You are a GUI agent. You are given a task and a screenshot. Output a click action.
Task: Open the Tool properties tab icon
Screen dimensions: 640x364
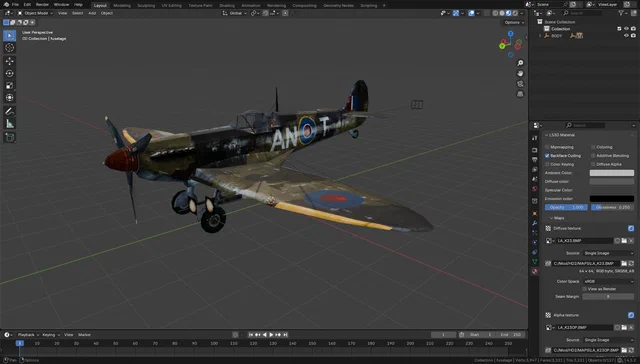click(535, 138)
